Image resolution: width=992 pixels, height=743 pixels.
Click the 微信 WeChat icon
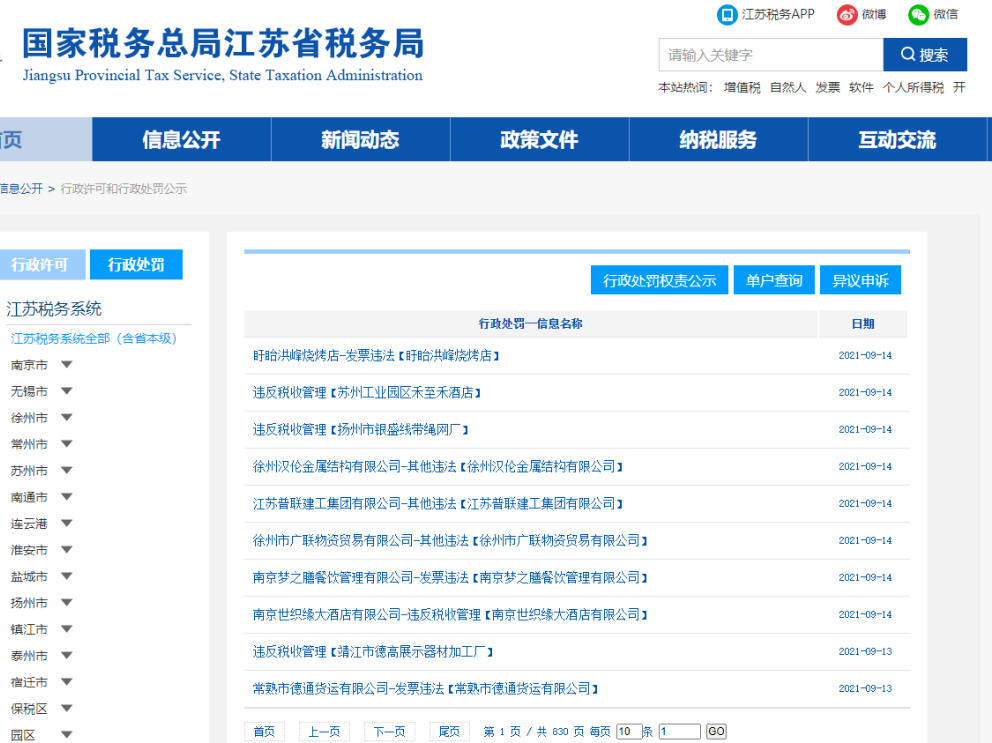pyautogui.click(x=919, y=15)
